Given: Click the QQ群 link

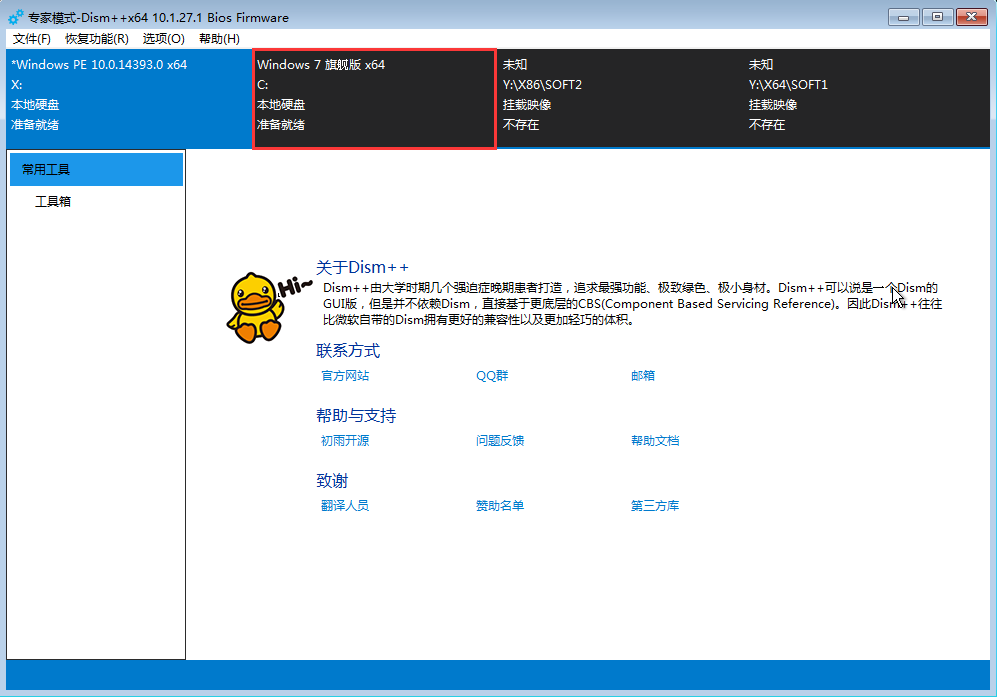Looking at the screenshot, I should click(x=493, y=375).
